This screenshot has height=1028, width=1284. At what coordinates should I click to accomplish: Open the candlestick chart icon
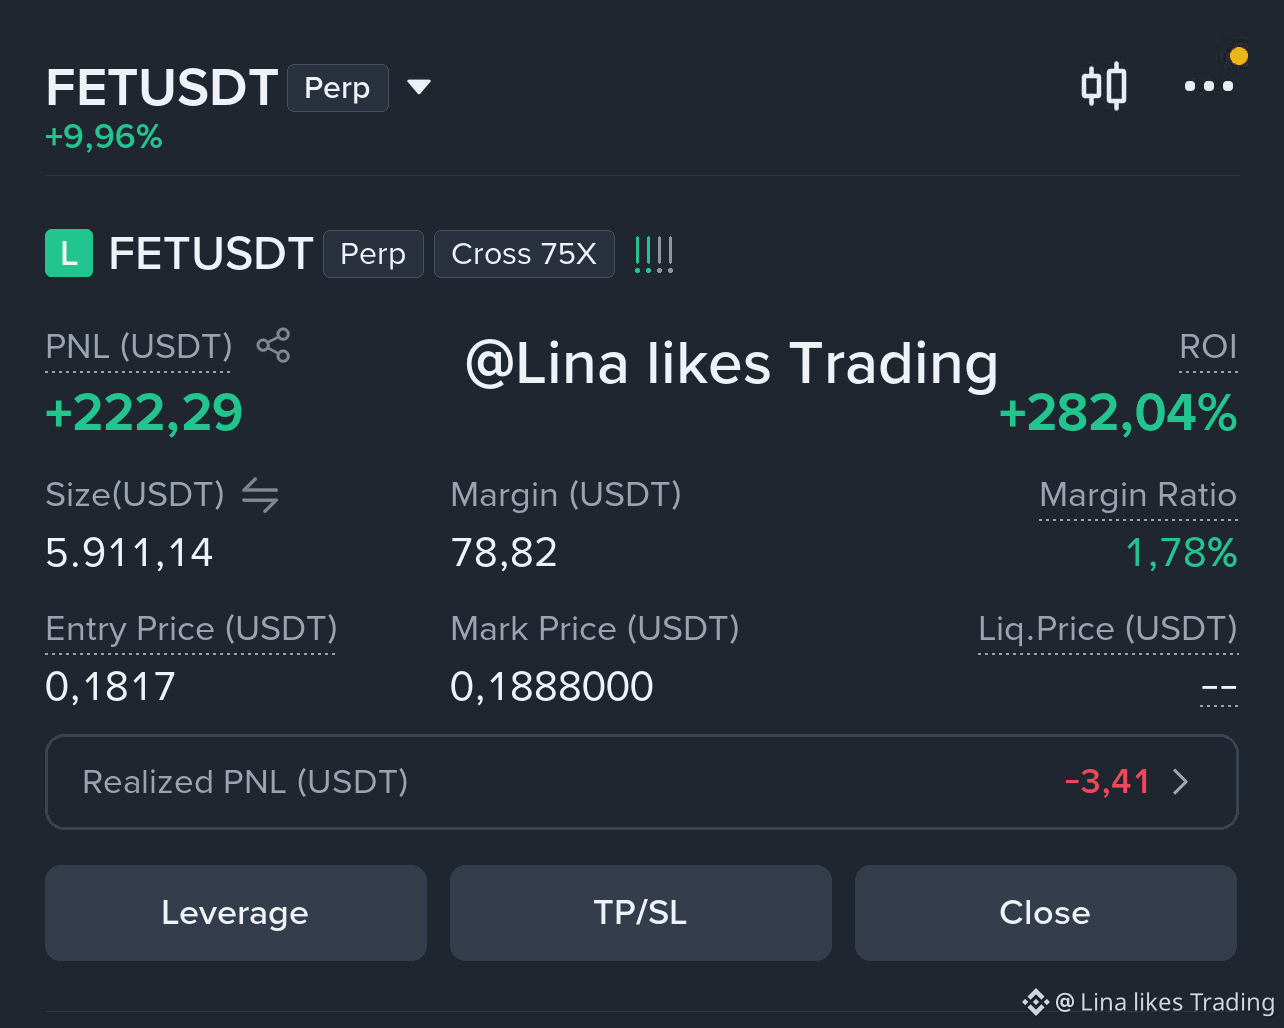click(x=1104, y=86)
